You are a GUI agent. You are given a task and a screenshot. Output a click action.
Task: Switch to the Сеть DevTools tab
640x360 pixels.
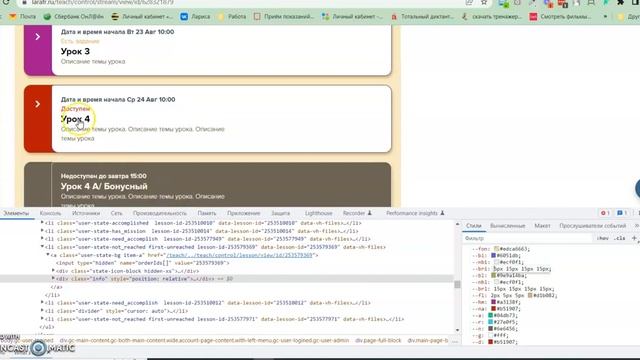(116, 213)
